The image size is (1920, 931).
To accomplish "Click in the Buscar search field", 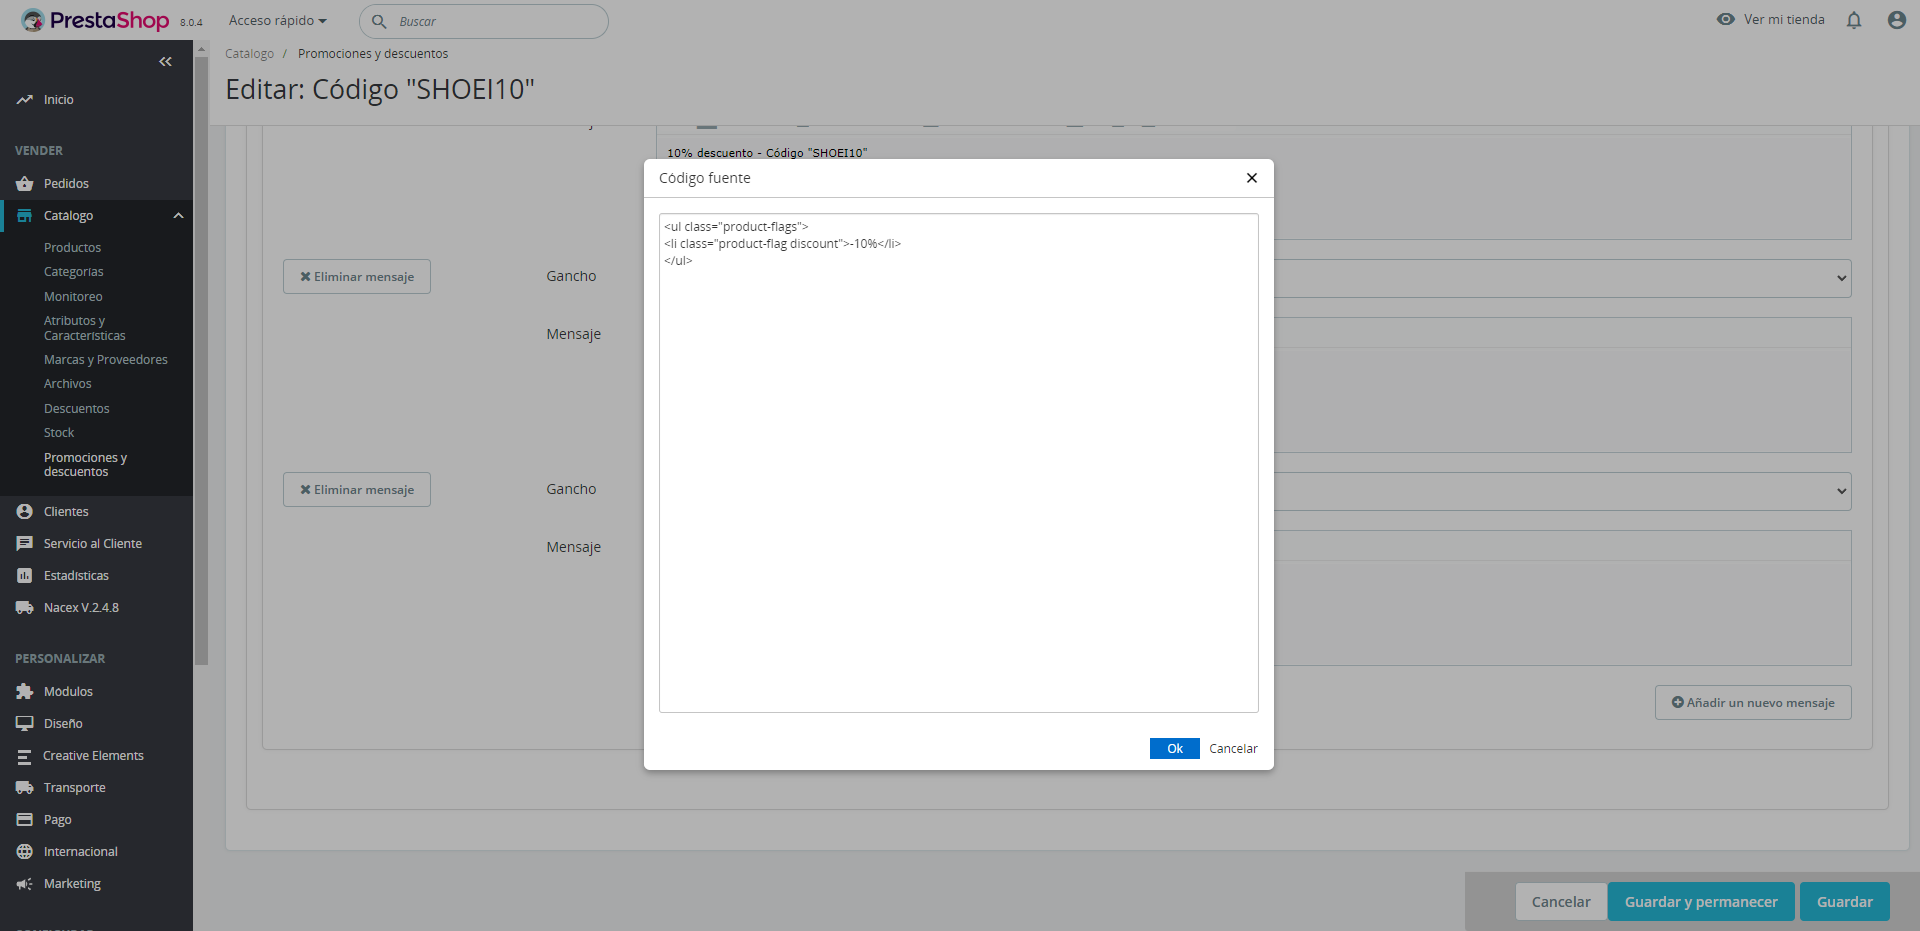I will point(483,21).
